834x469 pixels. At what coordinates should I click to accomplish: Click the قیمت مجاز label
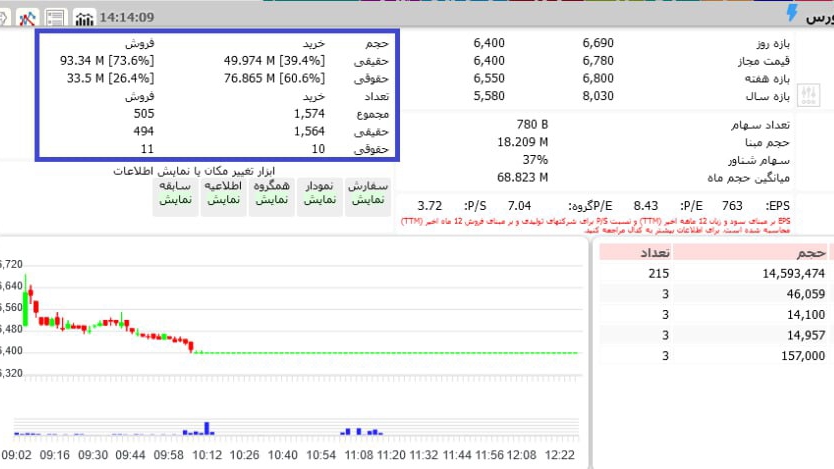point(764,61)
